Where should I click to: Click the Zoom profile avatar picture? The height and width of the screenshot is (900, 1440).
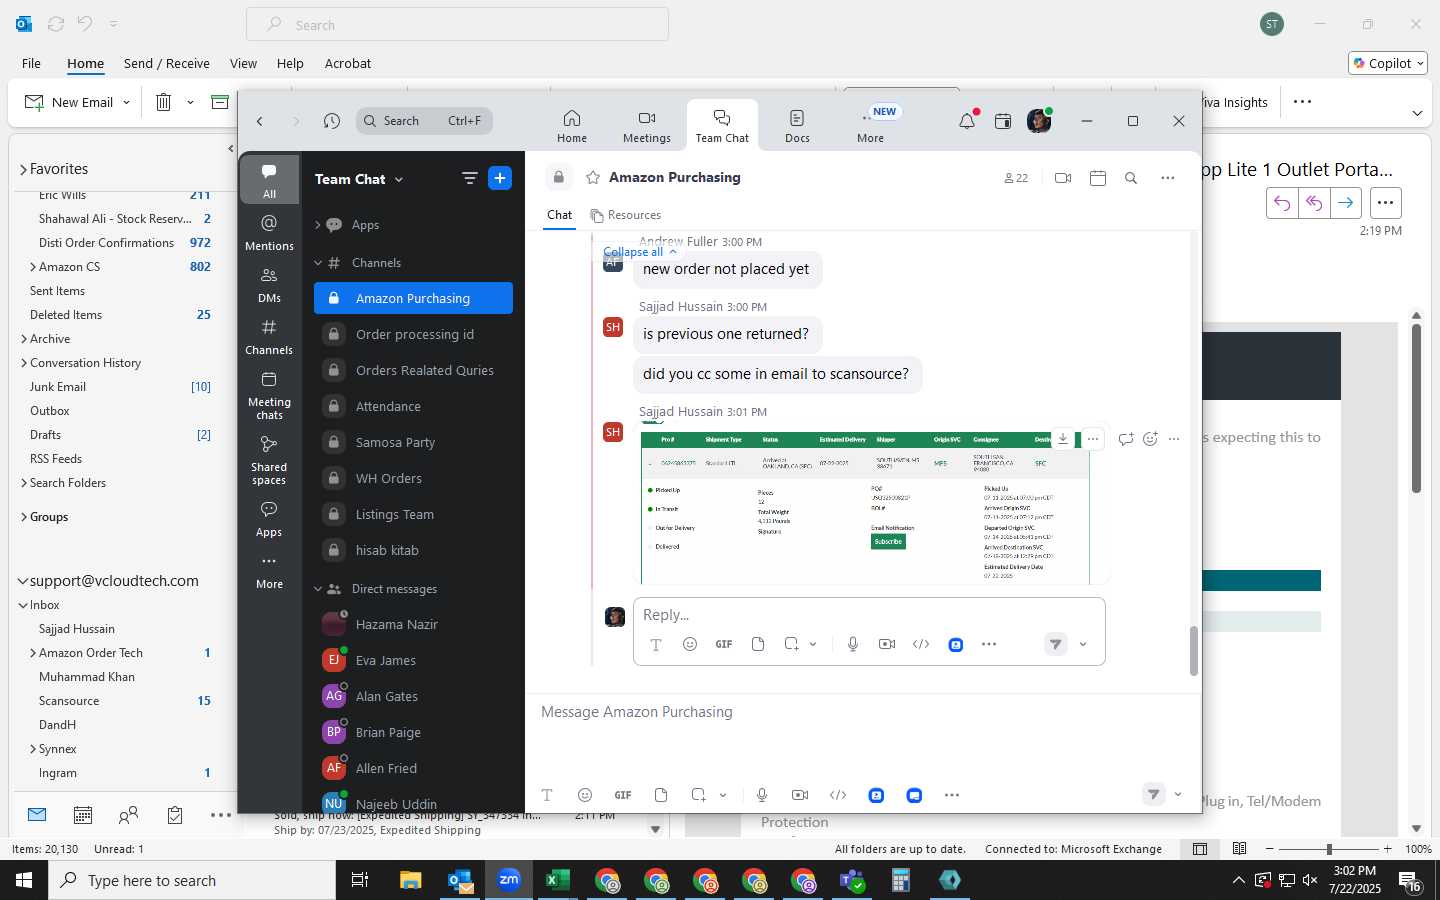(1039, 121)
